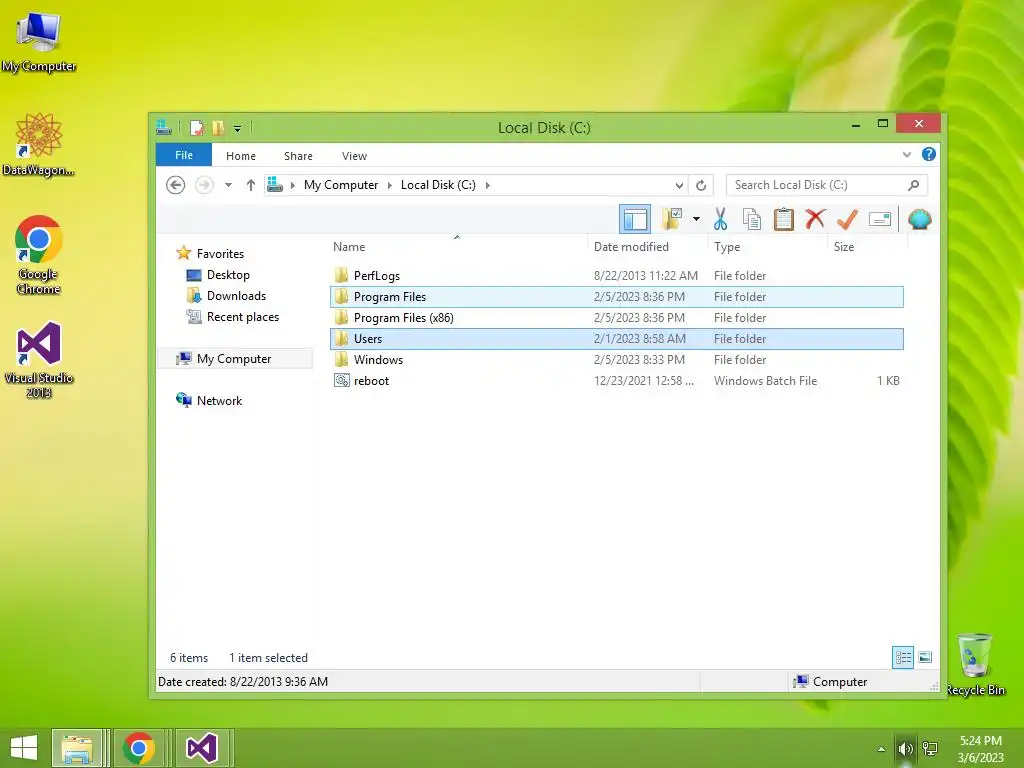Click File Explorer on the taskbar
The width and height of the screenshot is (1024, 768).
tap(76, 748)
